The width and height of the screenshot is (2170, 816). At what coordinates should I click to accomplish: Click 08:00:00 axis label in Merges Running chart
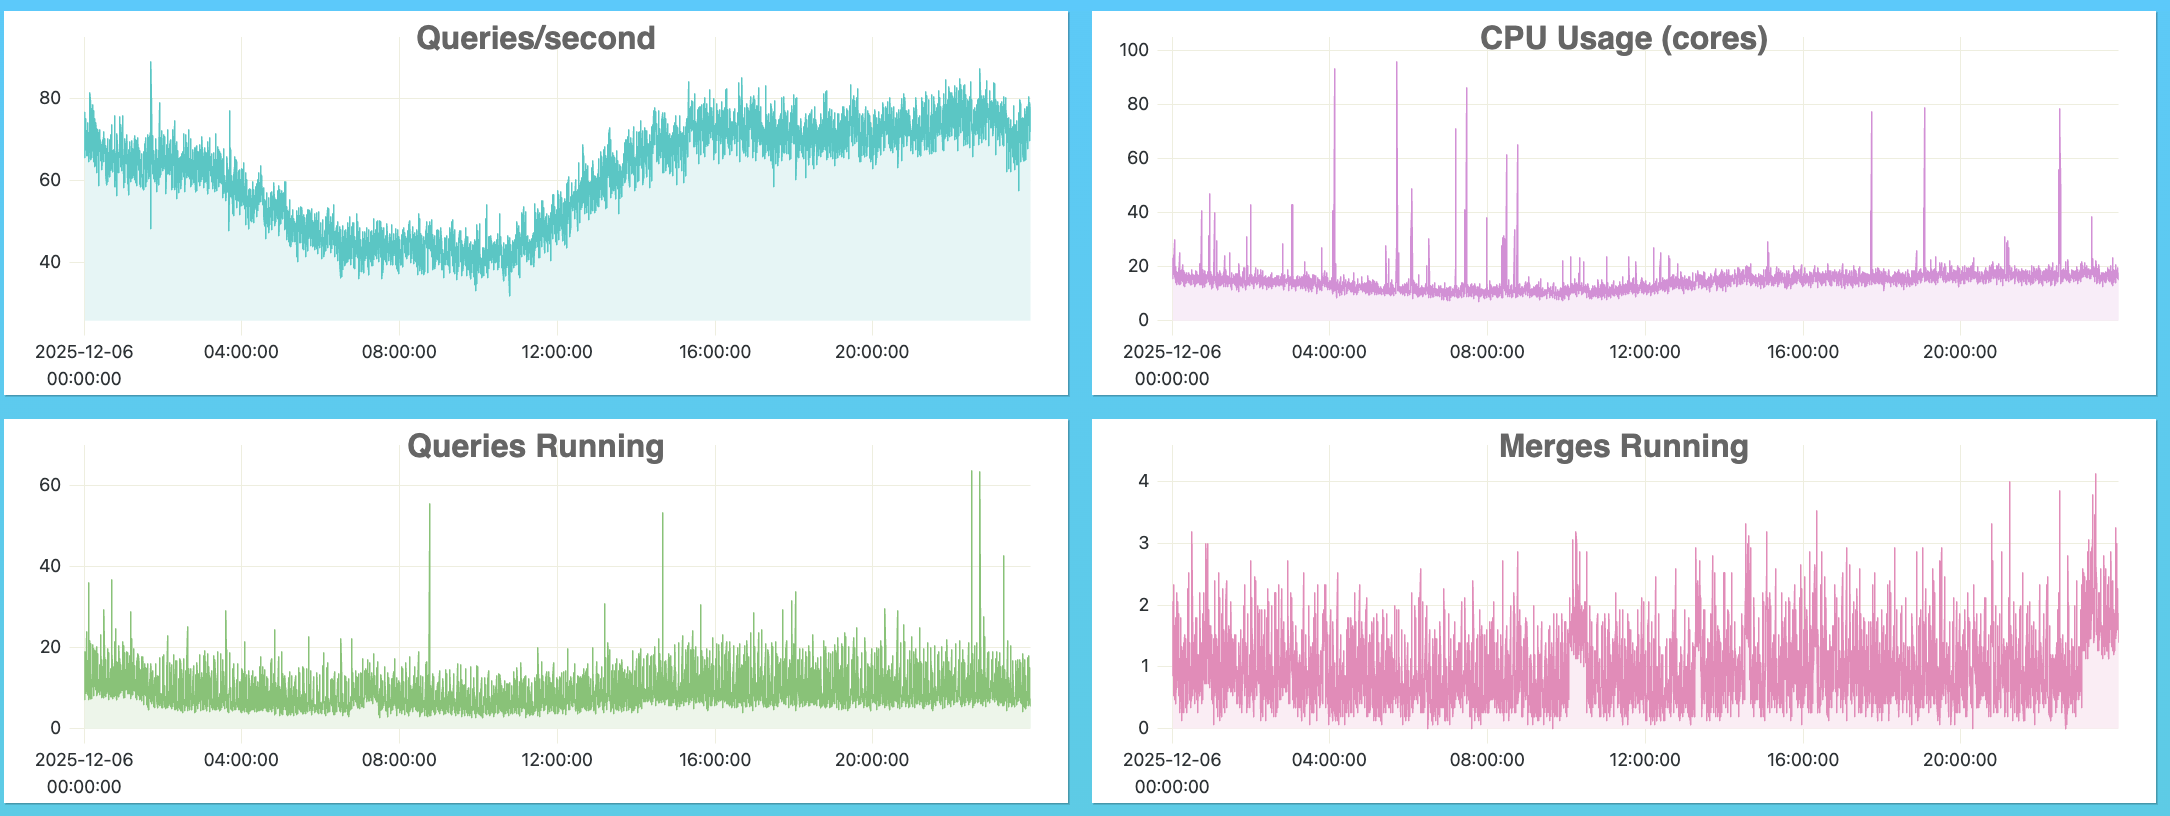(x=1487, y=760)
